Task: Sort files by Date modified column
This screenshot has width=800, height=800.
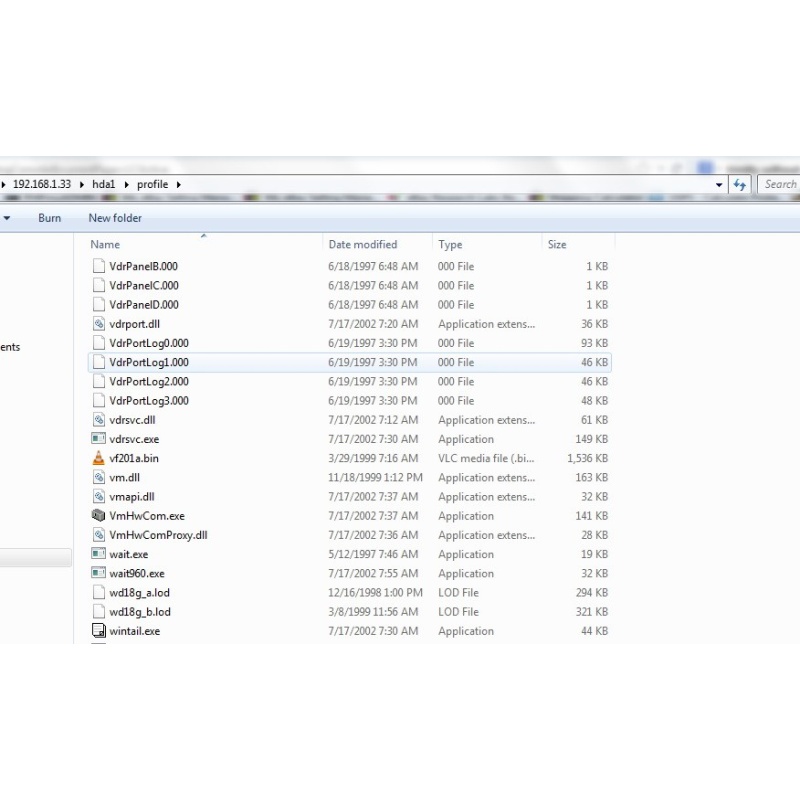Action: tap(363, 244)
